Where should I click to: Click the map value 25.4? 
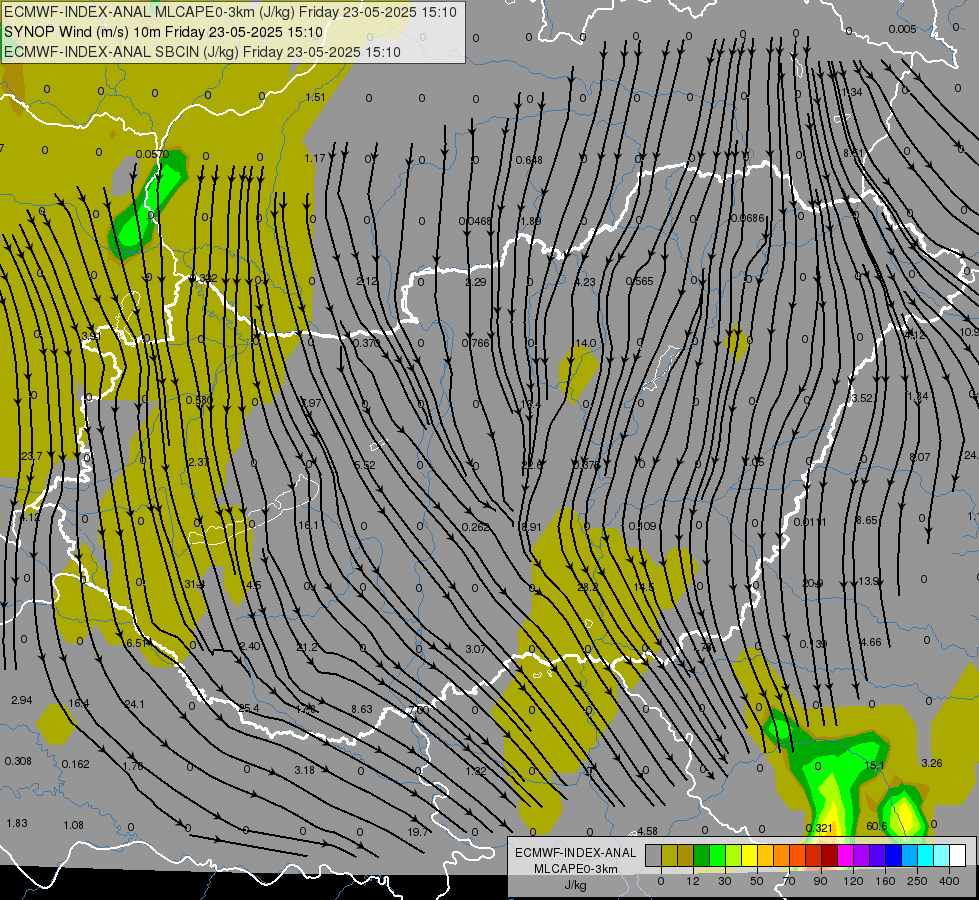(x=248, y=708)
